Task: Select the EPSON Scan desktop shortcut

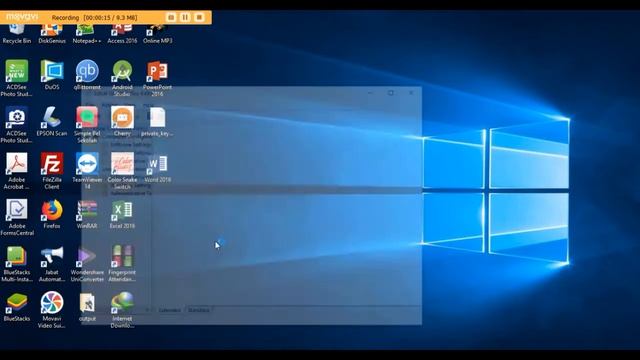Action: (x=52, y=121)
